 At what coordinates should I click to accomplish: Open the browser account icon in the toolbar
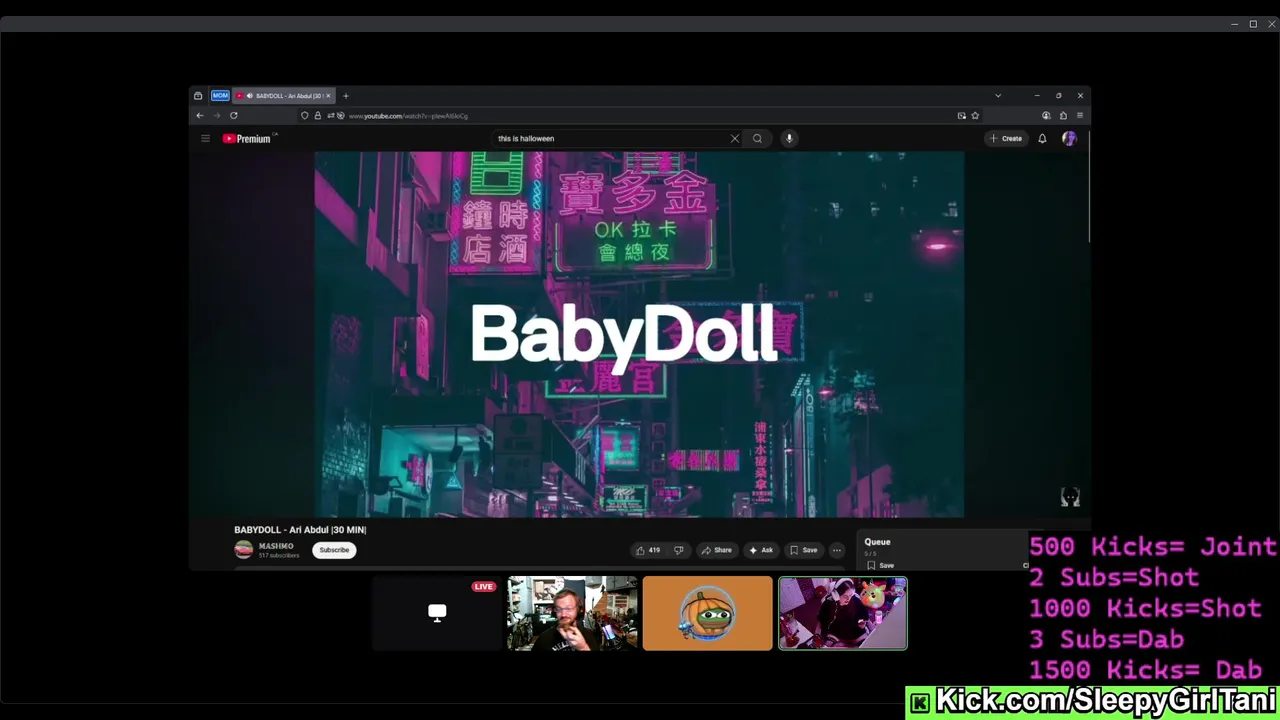click(x=1046, y=116)
